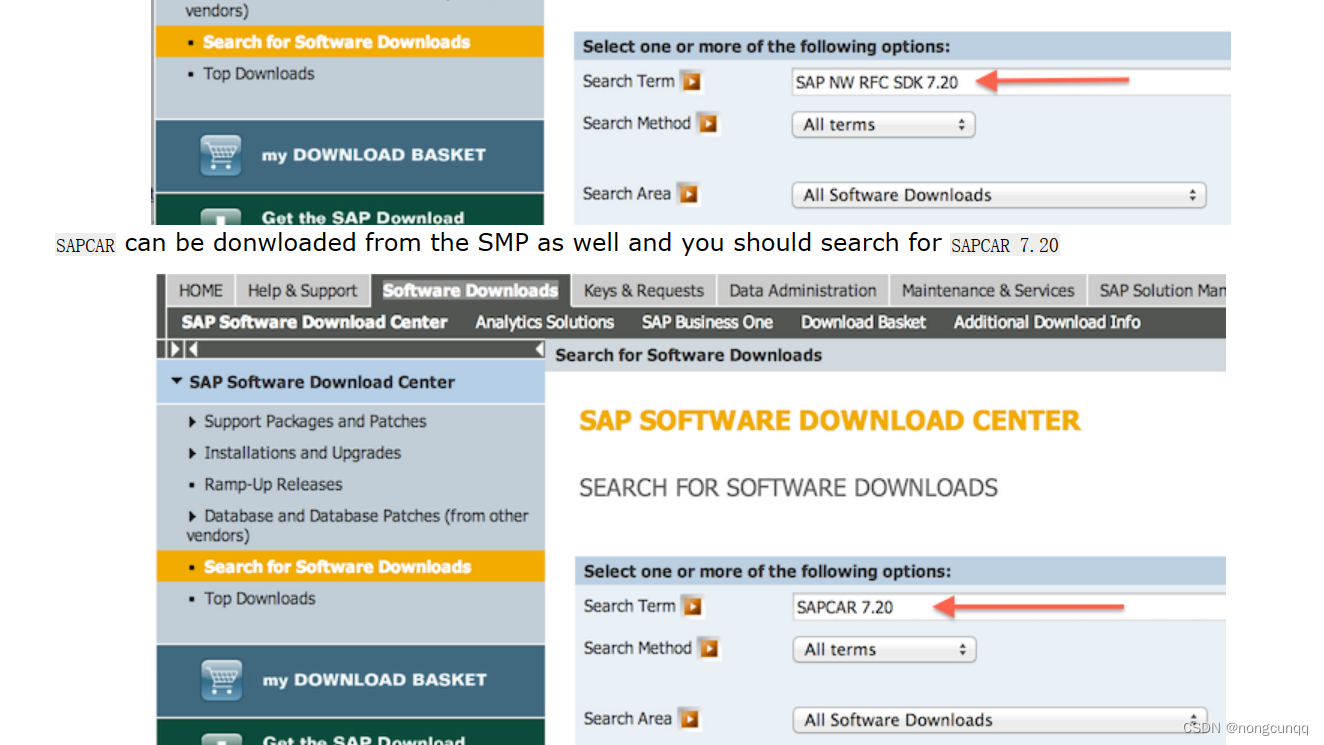This screenshot has height=745, width=1324.
Task: Switch to the Help & Support tab
Action: click(x=302, y=290)
